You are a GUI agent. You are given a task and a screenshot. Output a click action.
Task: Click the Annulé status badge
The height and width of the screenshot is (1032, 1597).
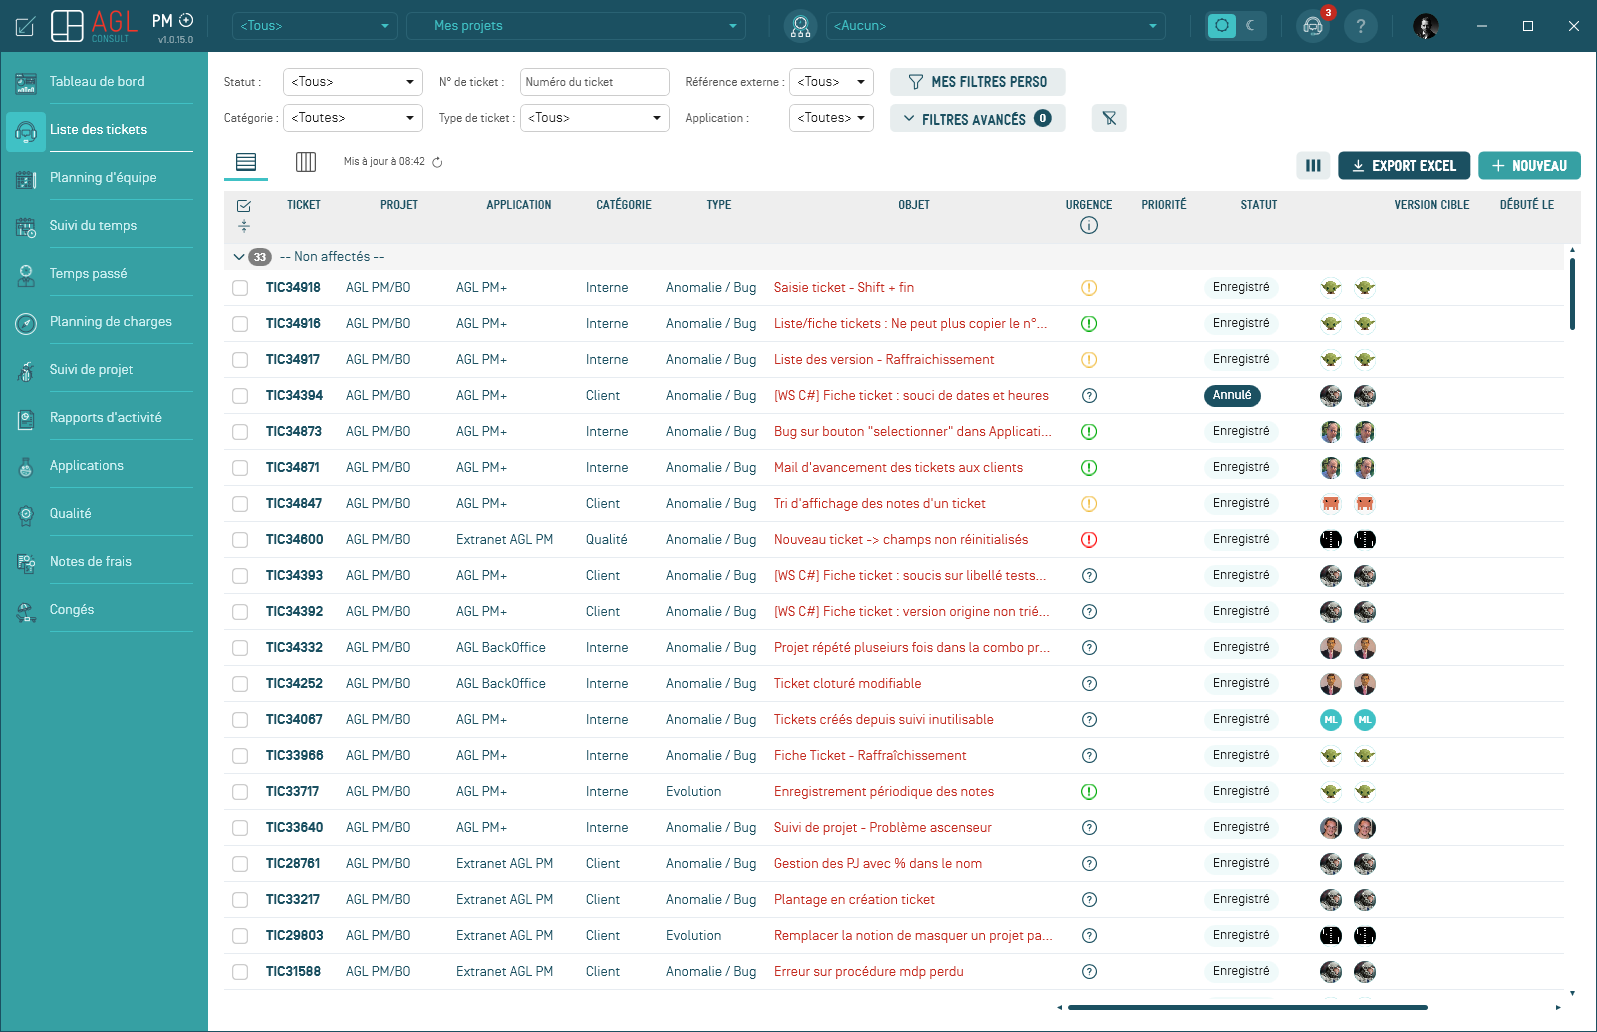pyautogui.click(x=1232, y=396)
